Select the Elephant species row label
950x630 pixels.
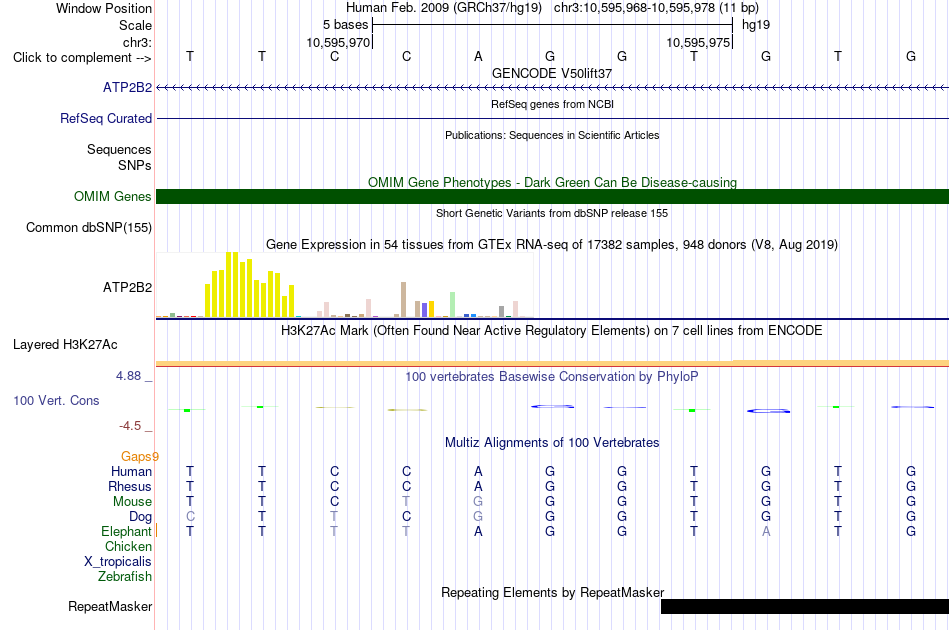[x=126, y=531]
